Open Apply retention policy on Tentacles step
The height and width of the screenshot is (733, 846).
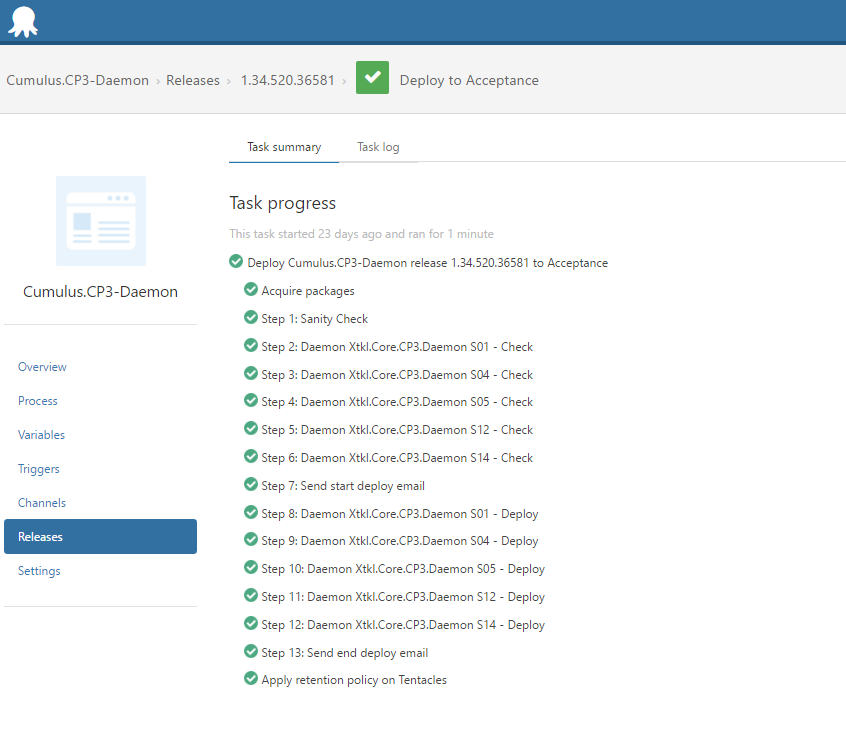[354, 680]
